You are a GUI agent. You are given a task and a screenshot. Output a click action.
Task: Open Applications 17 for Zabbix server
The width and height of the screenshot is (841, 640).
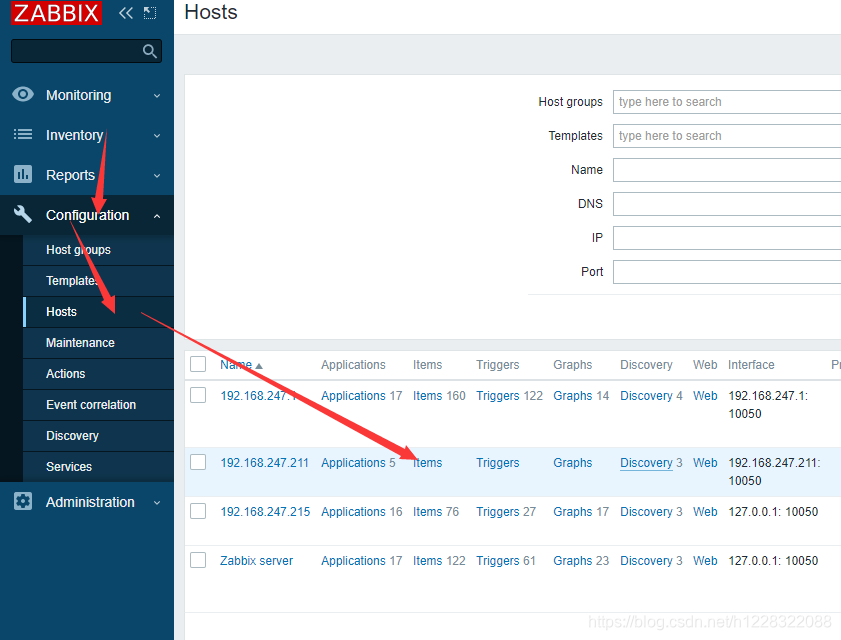pyautogui.click(x=353, y=561)
